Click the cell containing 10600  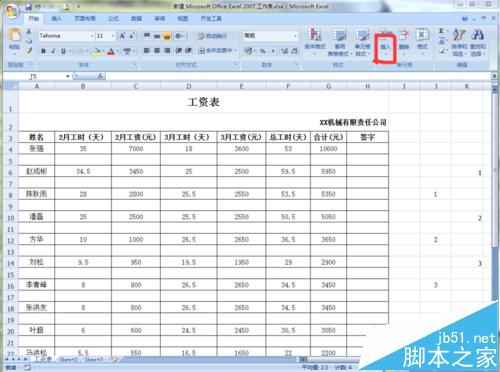328,149
